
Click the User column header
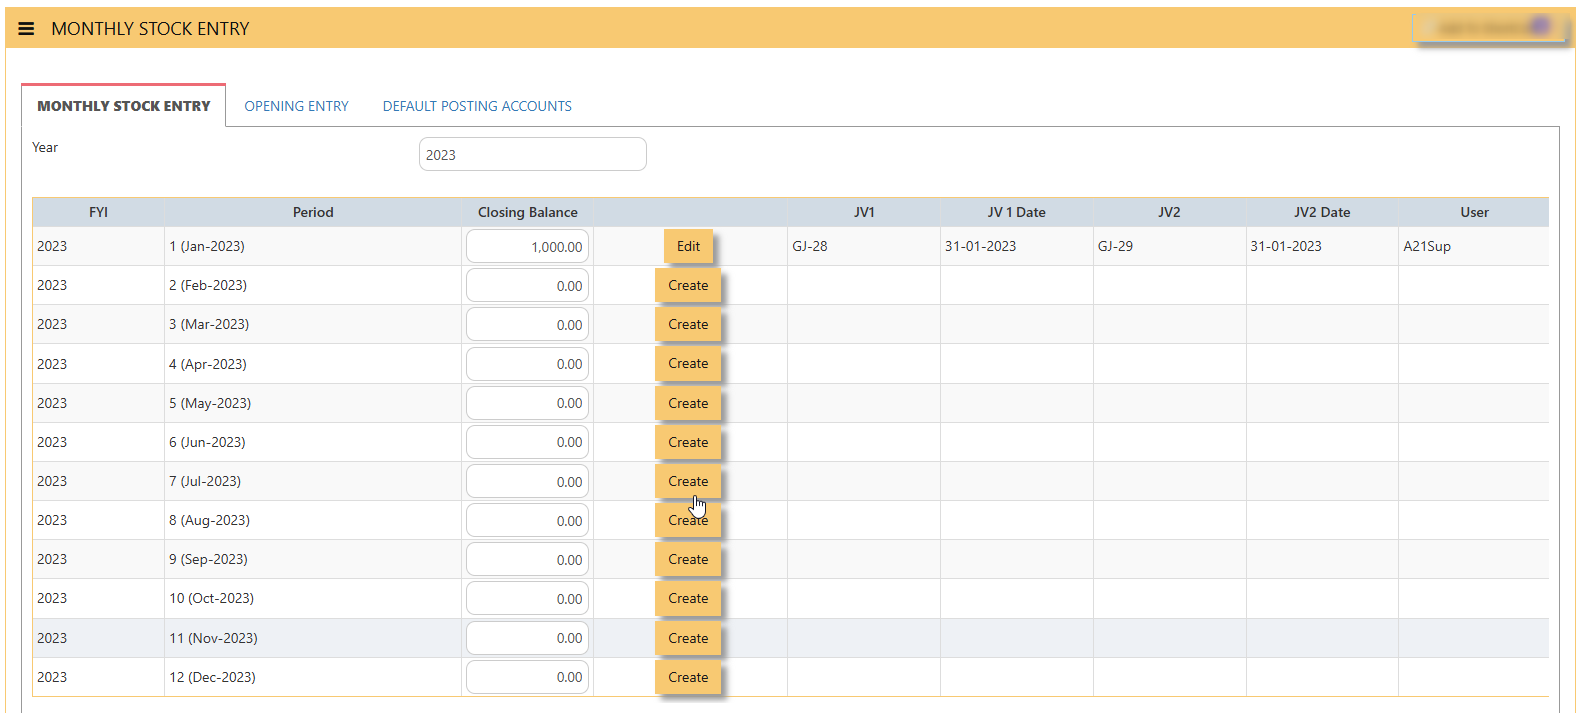click(x=1474, y=212)
